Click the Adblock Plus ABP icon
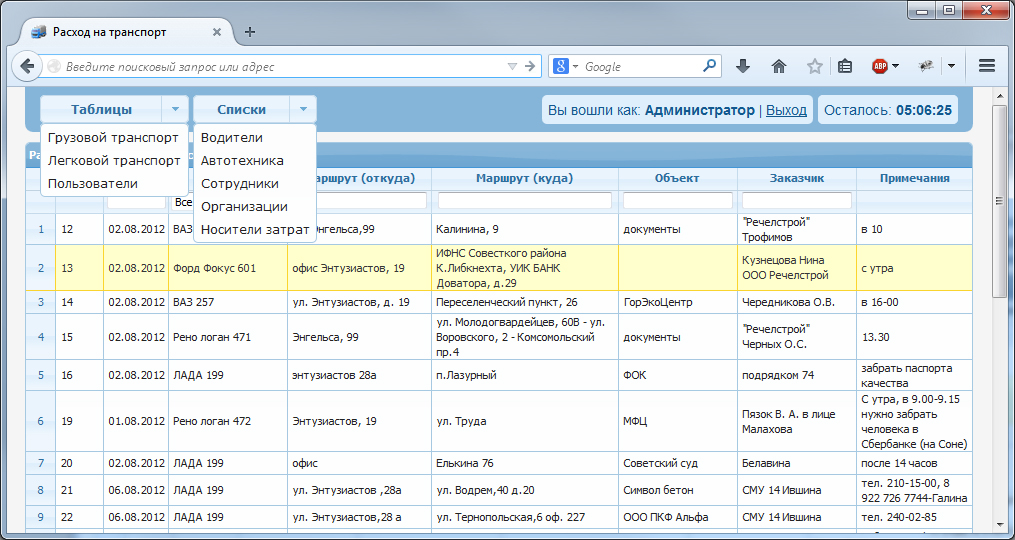1015x540 pixels. [879, 66]
